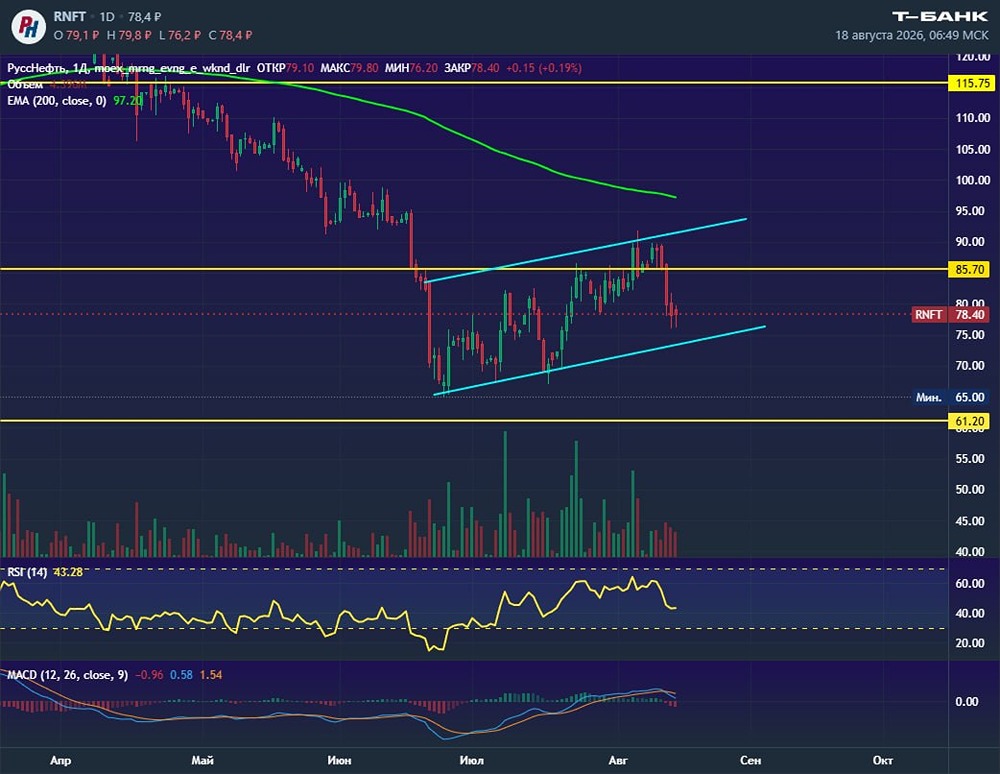Click the 100.00 price axis label

pyautogui.click(x=973, y=180)
